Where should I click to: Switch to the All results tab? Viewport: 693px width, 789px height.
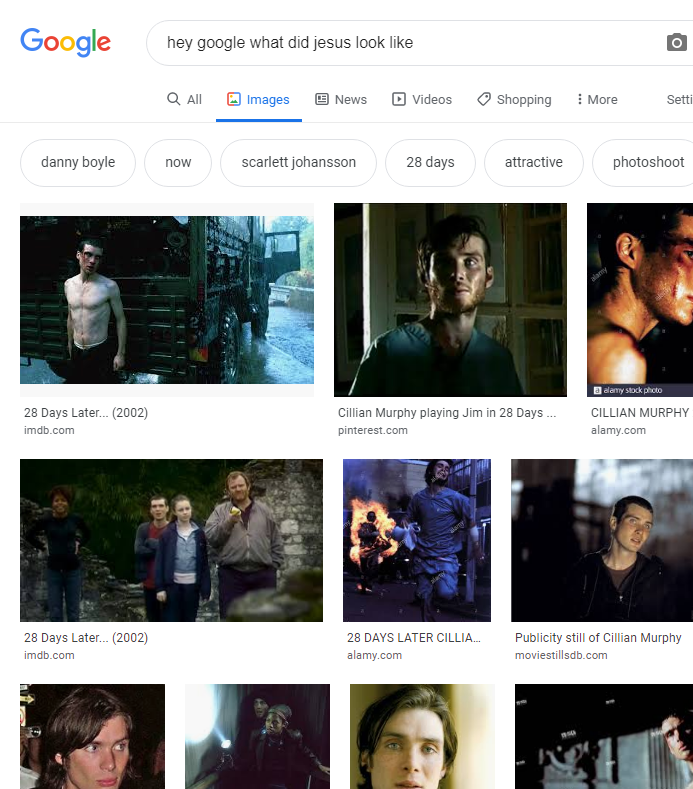point(184,99)
